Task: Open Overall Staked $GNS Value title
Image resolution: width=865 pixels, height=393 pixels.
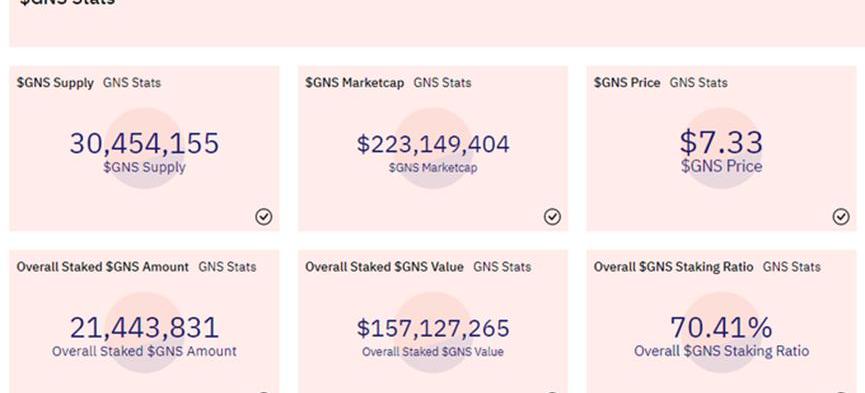Action: point(385,267)
